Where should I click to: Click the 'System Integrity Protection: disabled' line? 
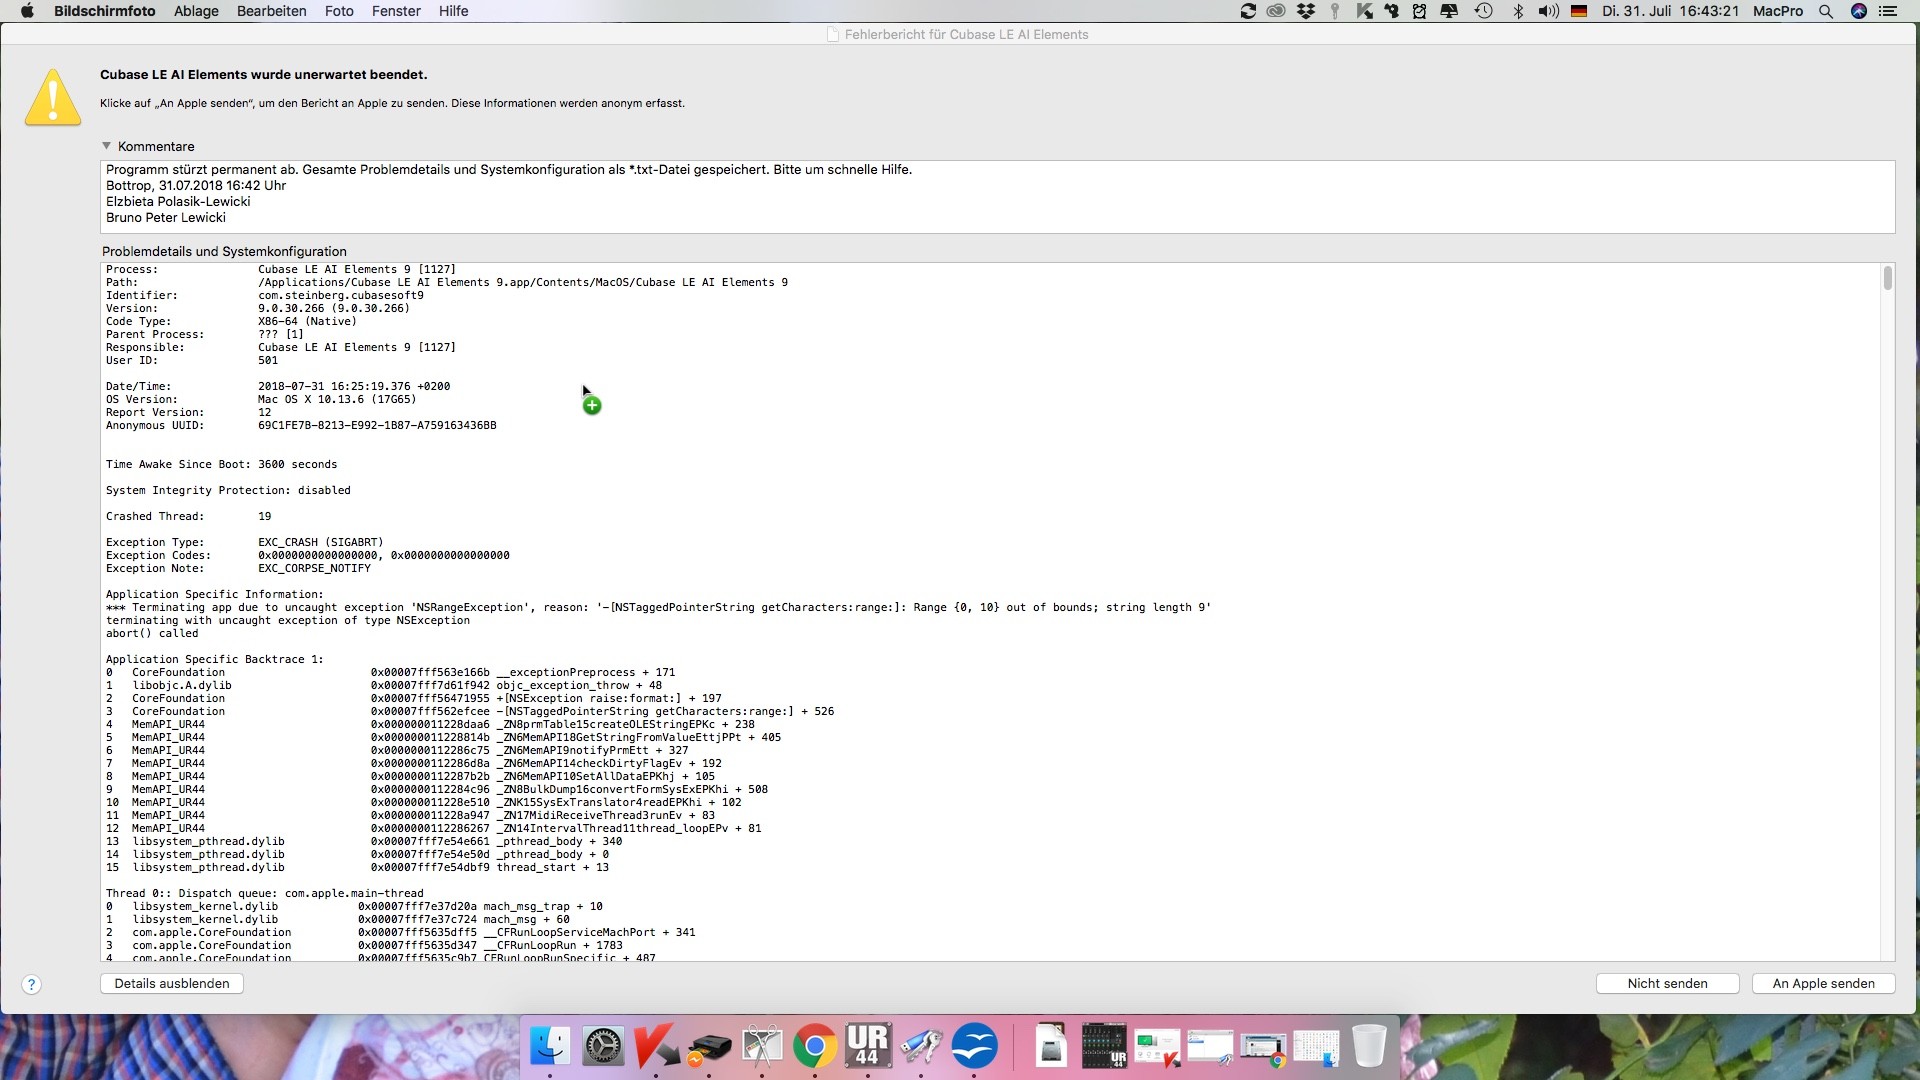pyautogui.click(x=228, y=491)
